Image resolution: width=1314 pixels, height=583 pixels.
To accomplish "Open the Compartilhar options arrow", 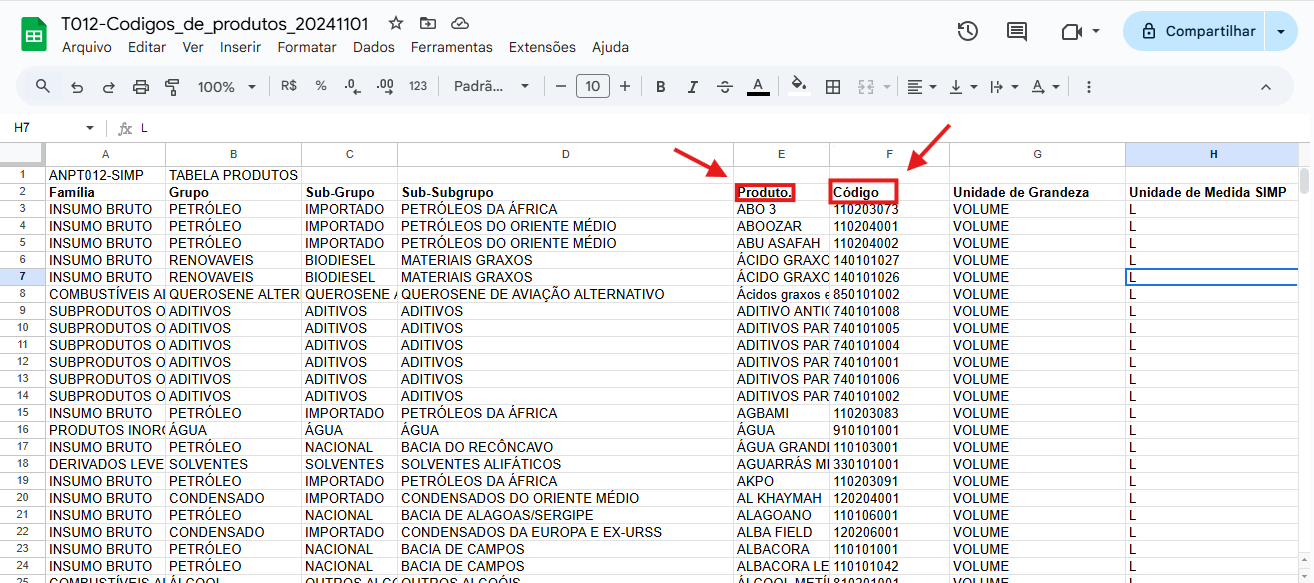I will point(1281,31).
